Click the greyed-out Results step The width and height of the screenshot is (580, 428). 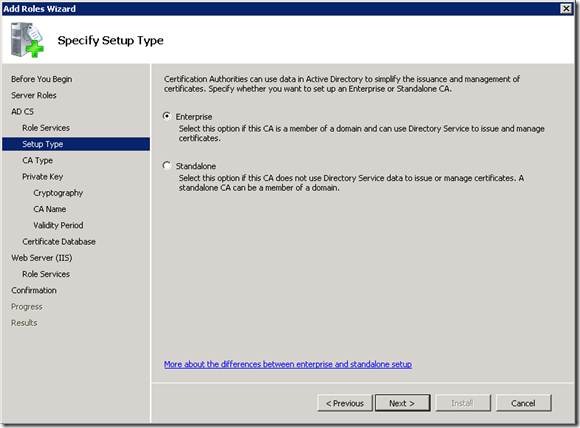pos(24,323)
